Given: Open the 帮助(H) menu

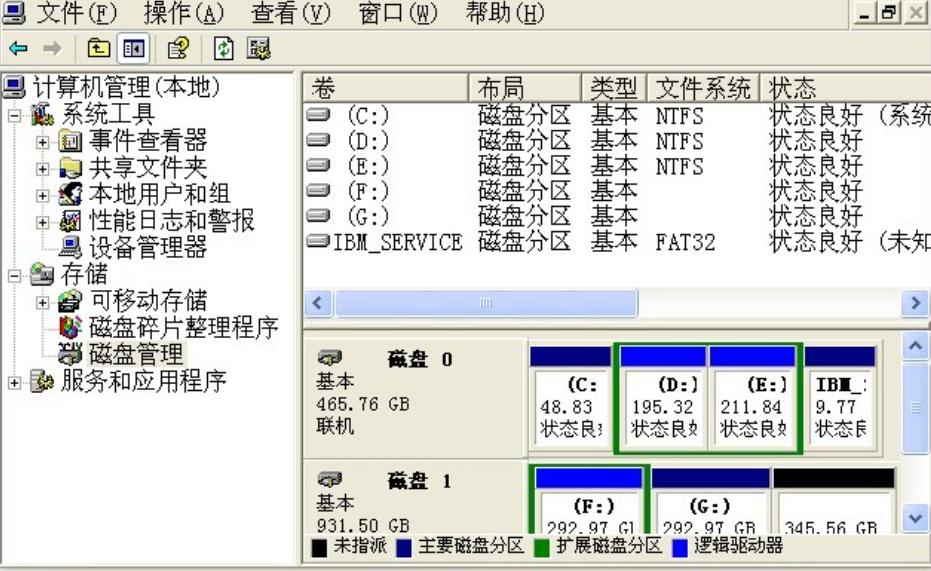Looking at the screenshot, I should 505,13.
